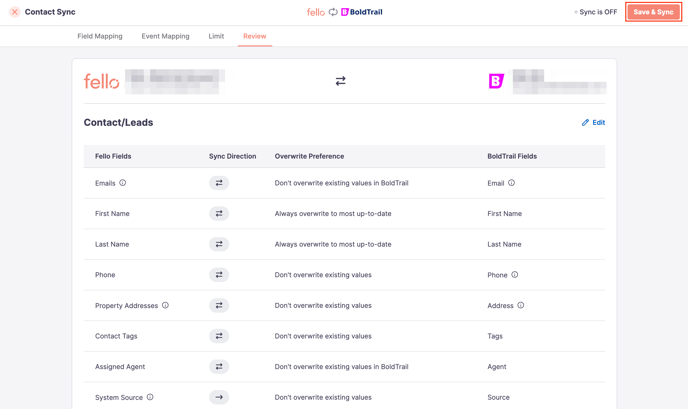Viewport: 688px width, 409px height.
Task: Click the First Name Fello field
Action: [112, 214]
